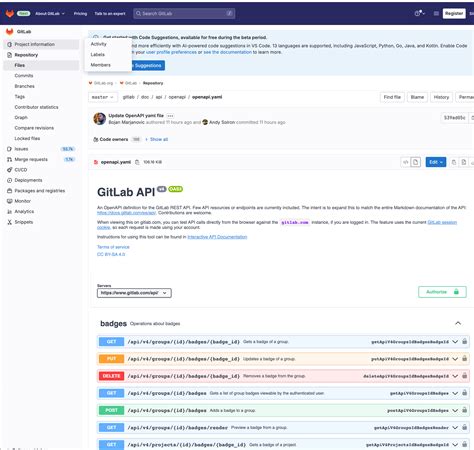Image resolution: width=474 pixels, height=450 pixels.
Task: Open Compare revisions in the sidebar
Action: [x=34, y=128]
